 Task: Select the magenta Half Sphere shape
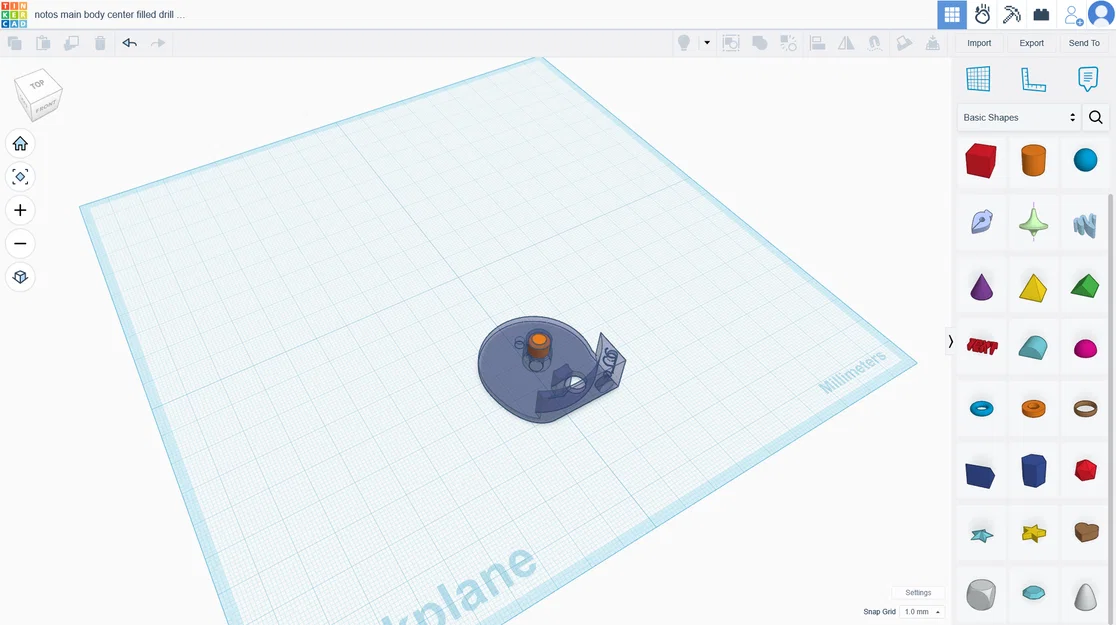pyautogui.click(x=1085, y=349)
